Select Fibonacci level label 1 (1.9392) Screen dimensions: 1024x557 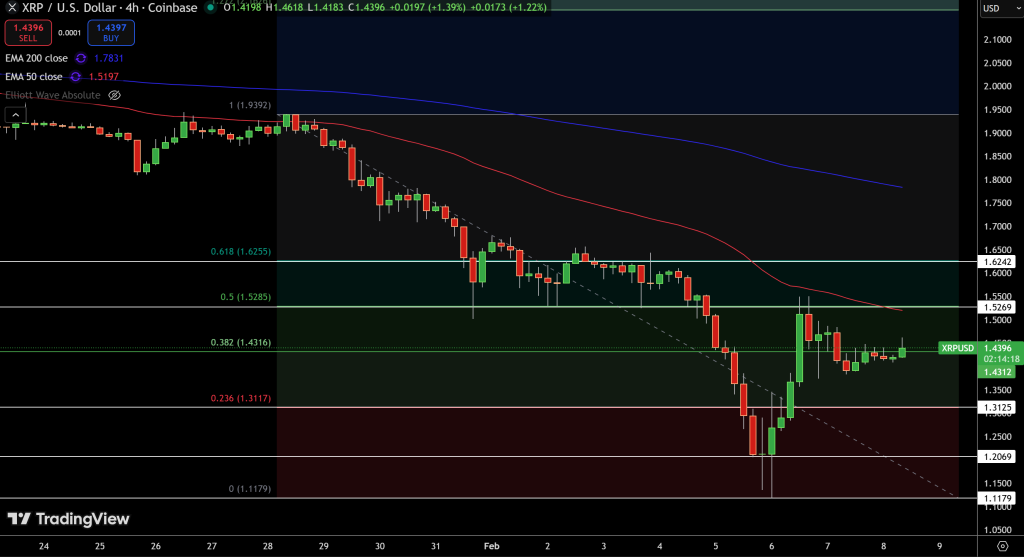249,105
